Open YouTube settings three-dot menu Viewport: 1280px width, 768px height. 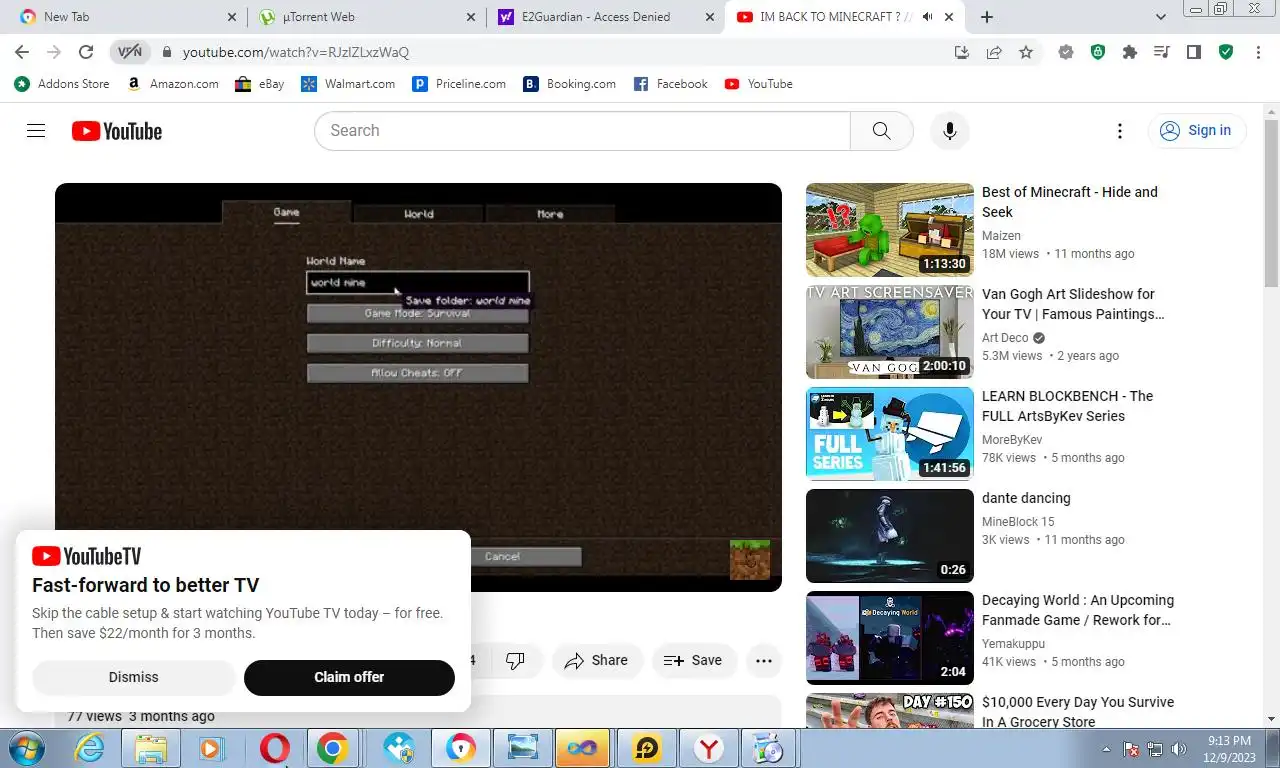(x=1120, y=131)
